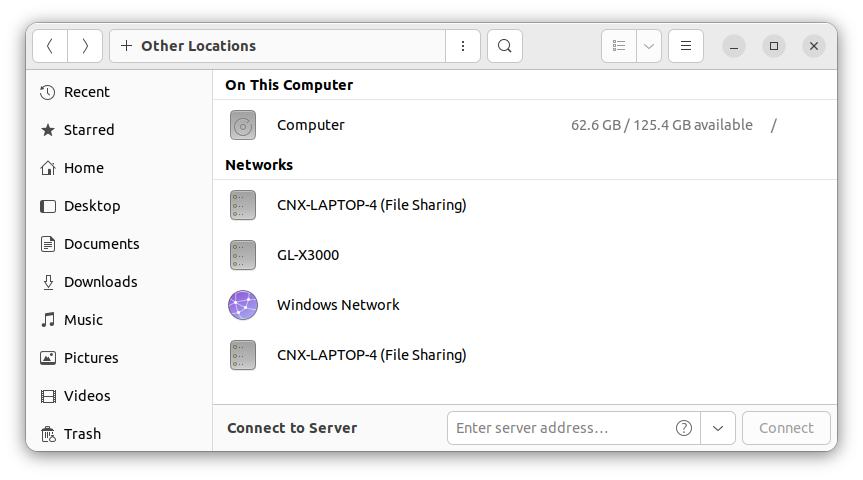Go back with the left arrow button
Viewport: 863px width, 480px height.
50,46
